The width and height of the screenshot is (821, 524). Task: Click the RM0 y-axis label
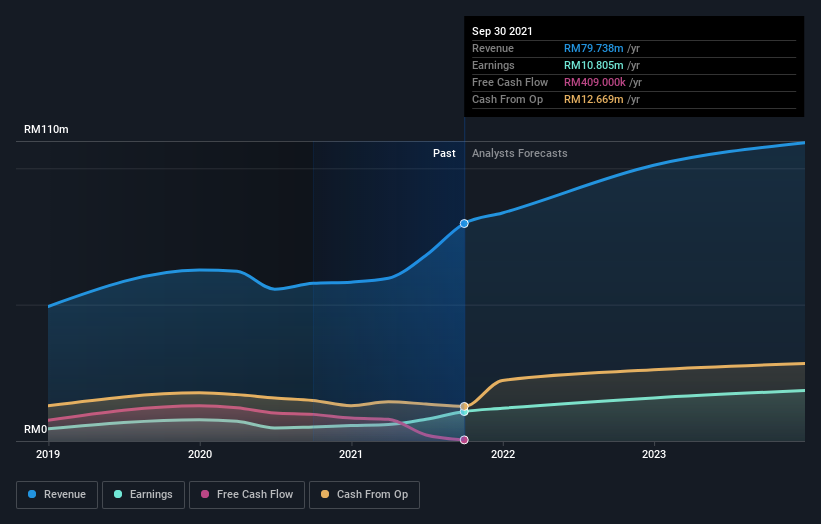(x=36, y=429)
